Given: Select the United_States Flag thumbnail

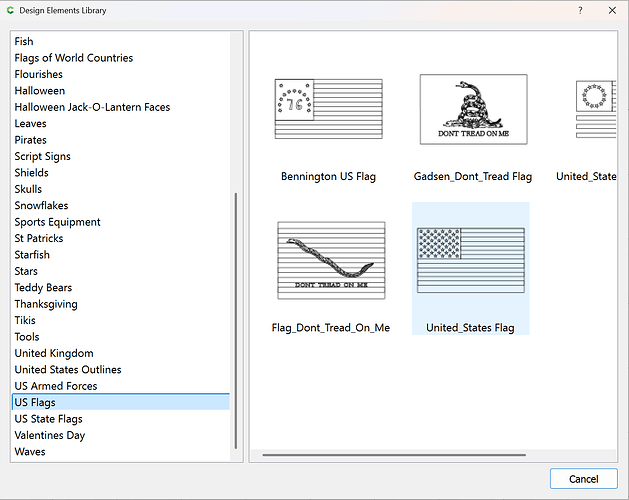Looking at the screenshot, I should [470, 260].
